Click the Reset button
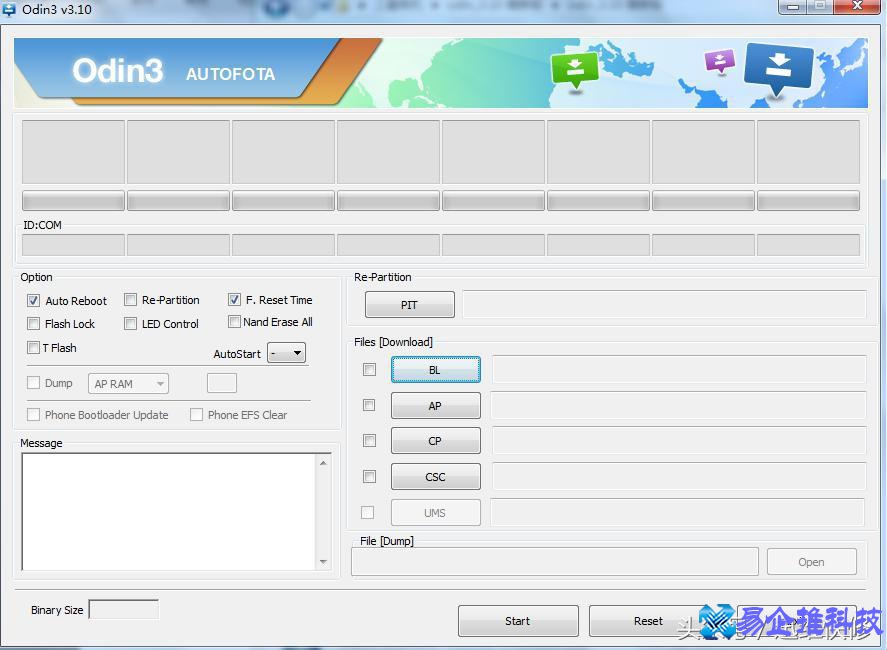 (648, 621)
